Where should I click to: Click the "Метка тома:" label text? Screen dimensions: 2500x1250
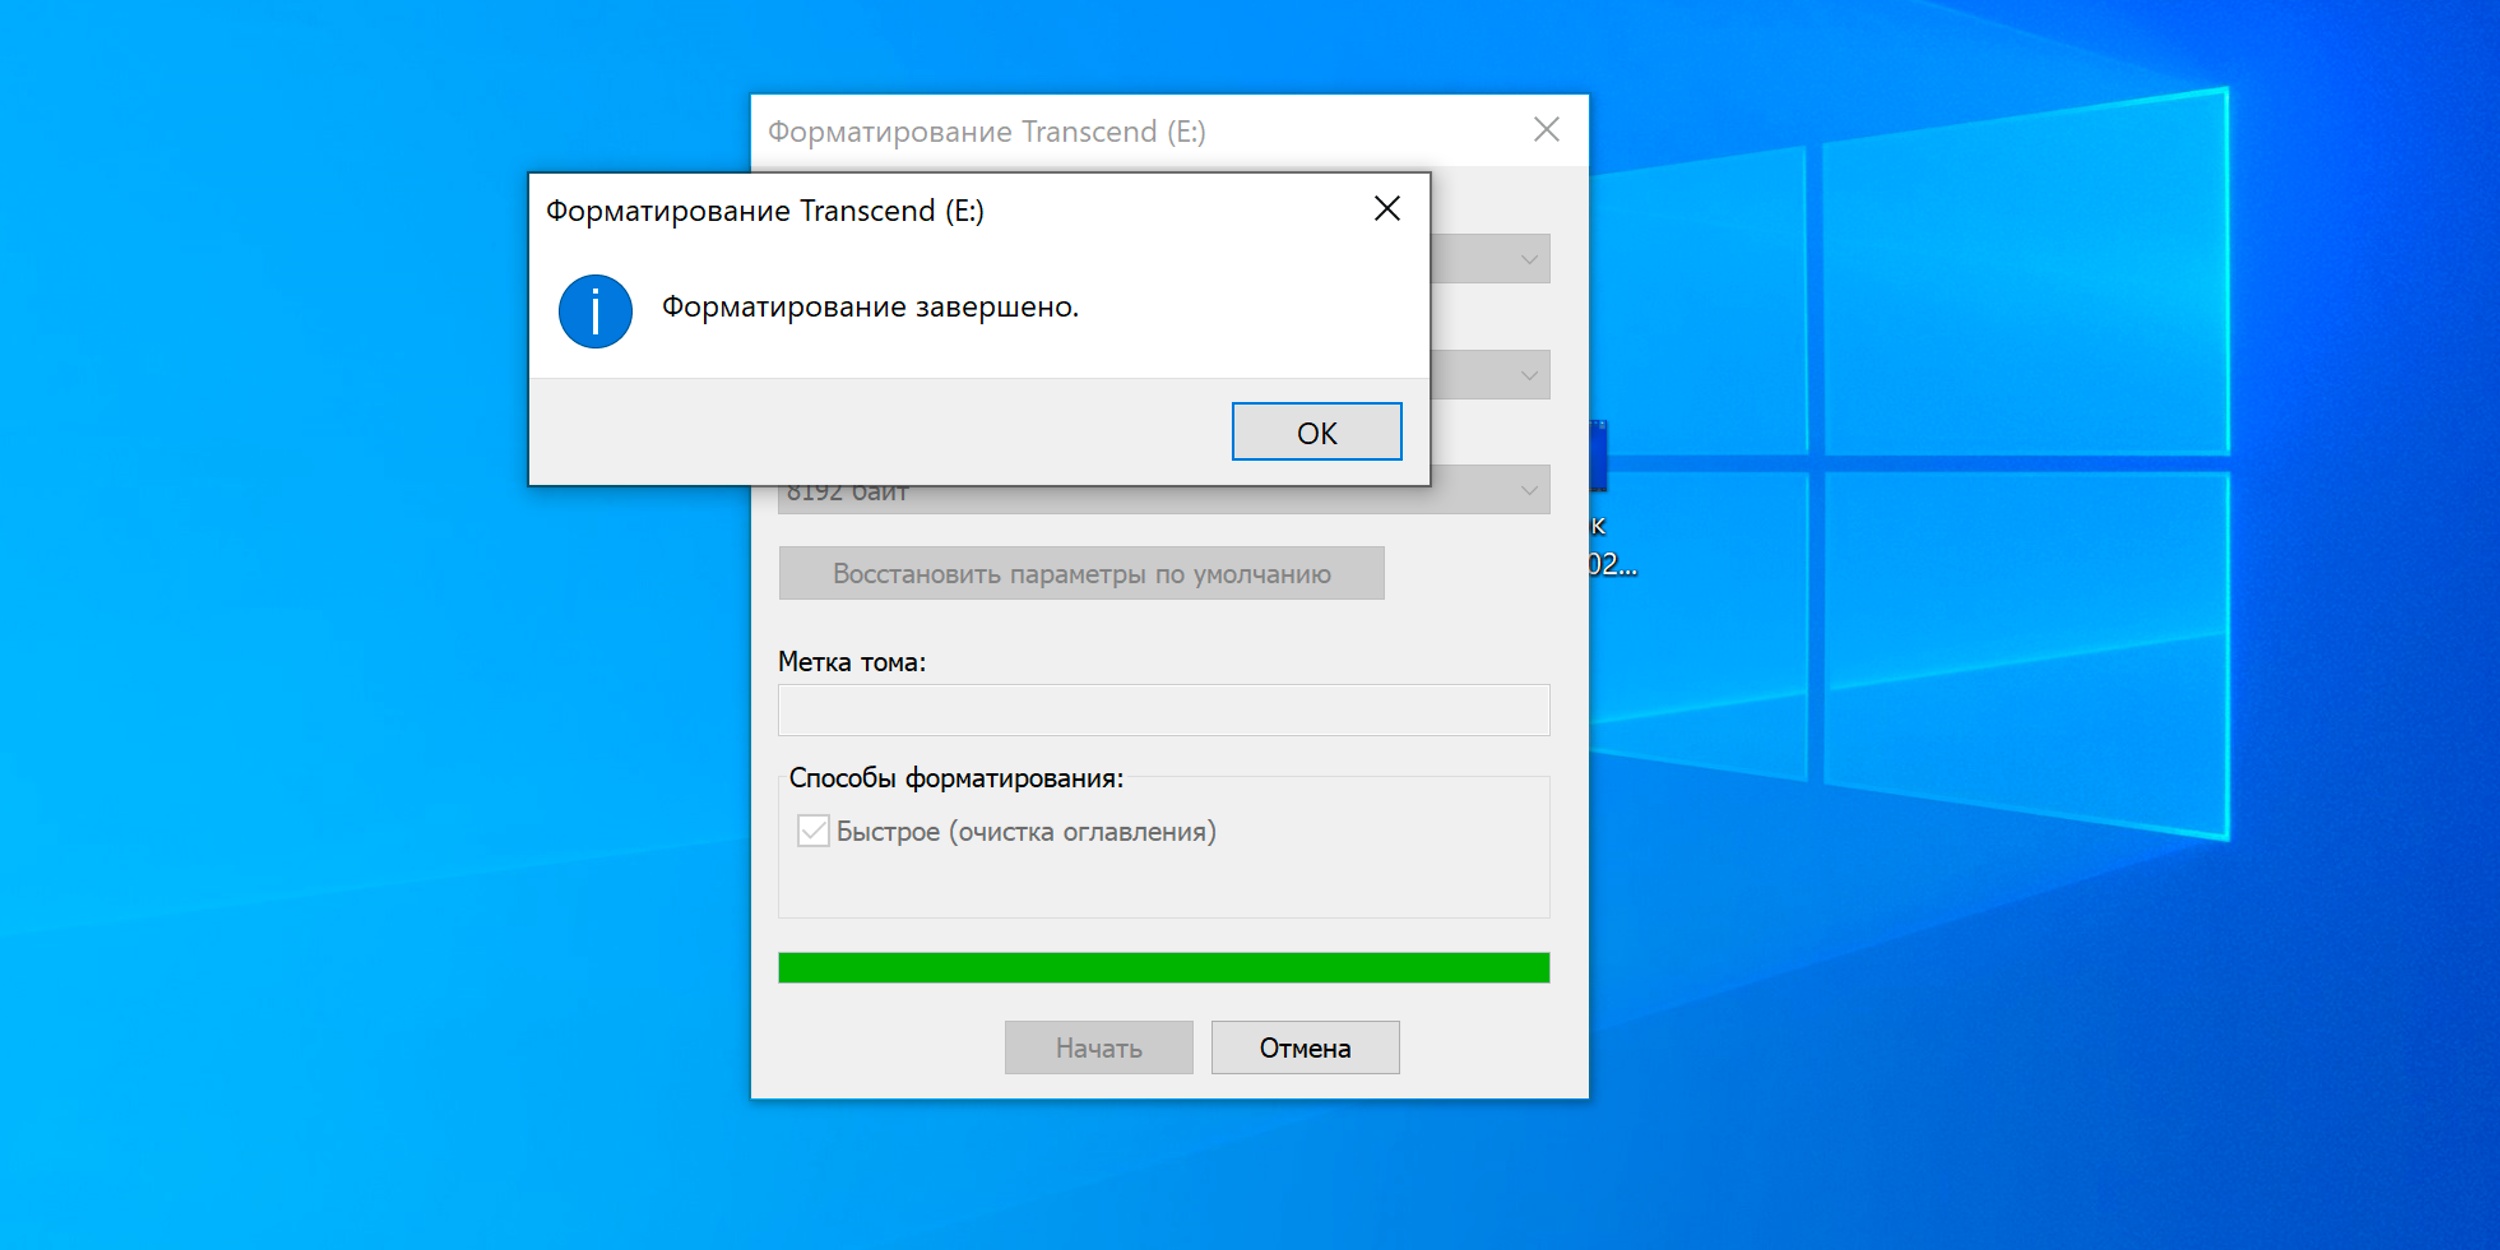(852, 662)
